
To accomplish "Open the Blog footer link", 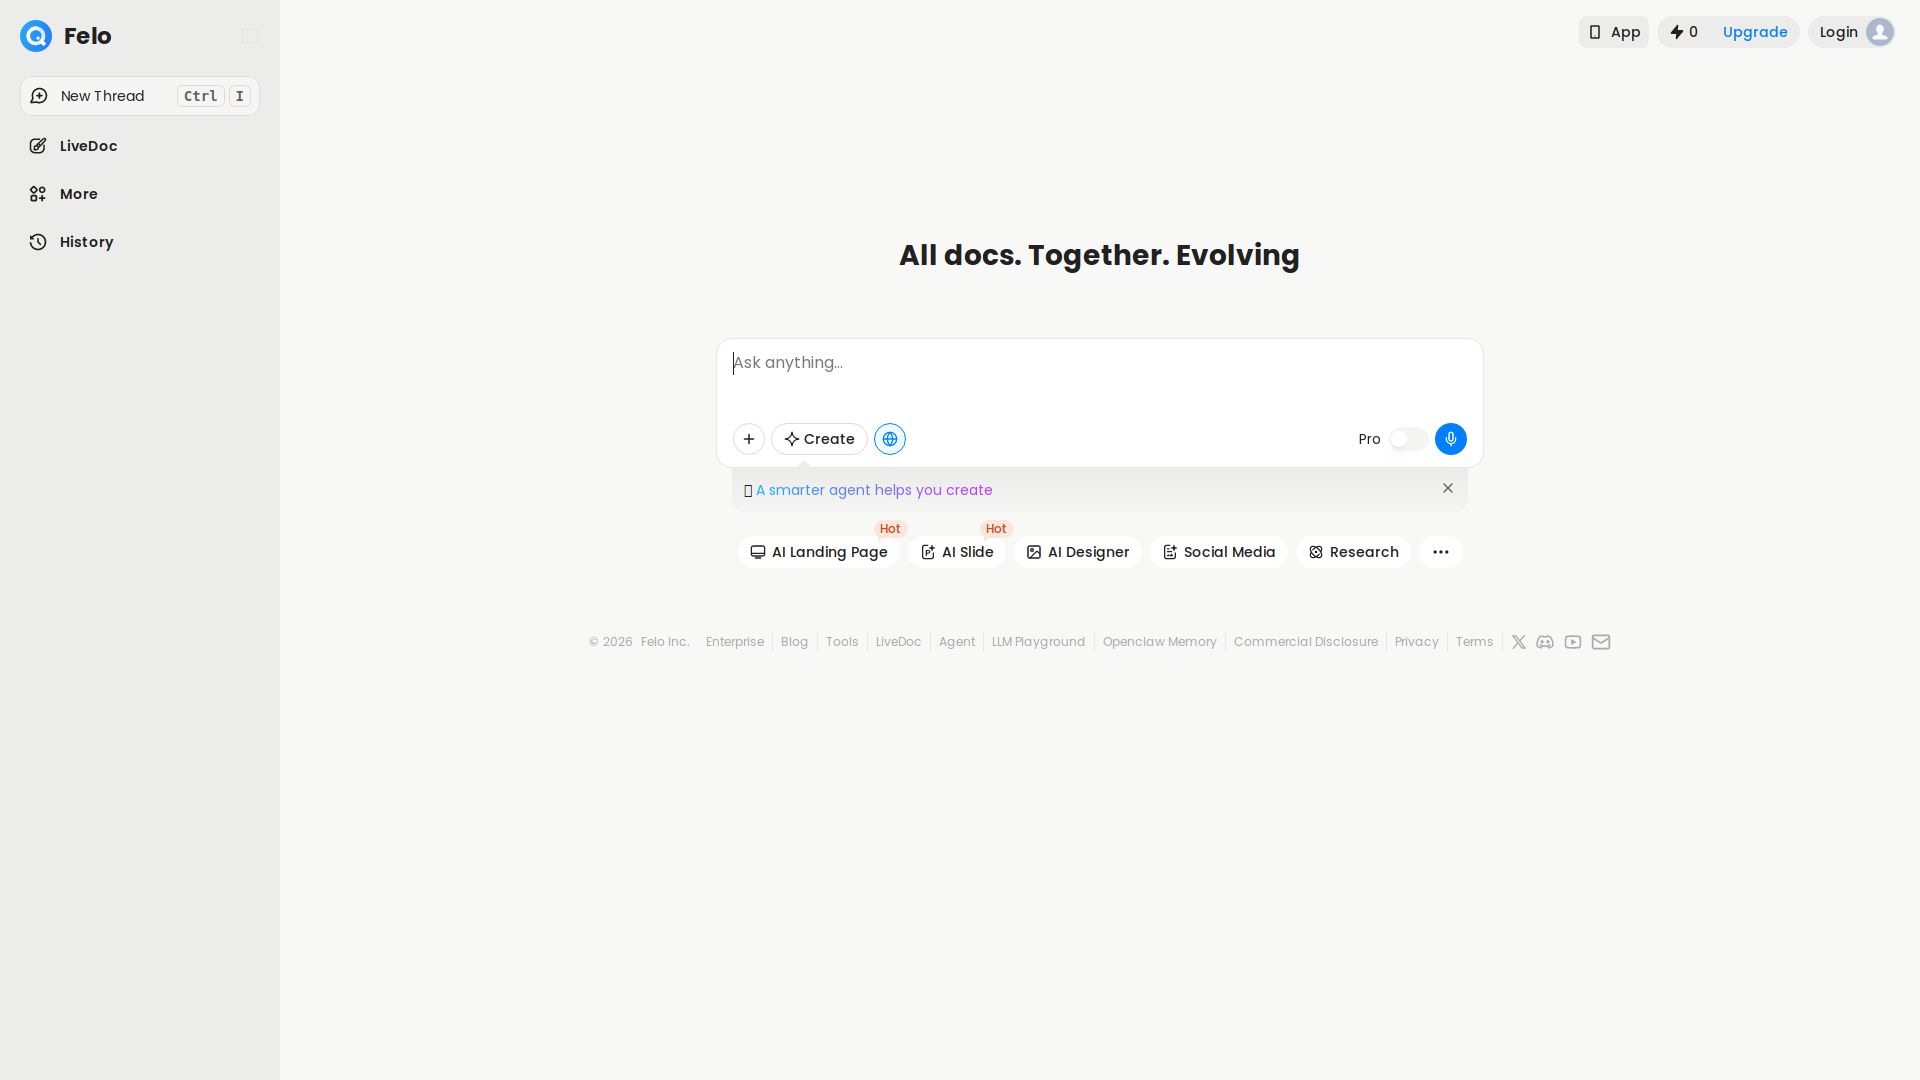I will coord(794,642).
